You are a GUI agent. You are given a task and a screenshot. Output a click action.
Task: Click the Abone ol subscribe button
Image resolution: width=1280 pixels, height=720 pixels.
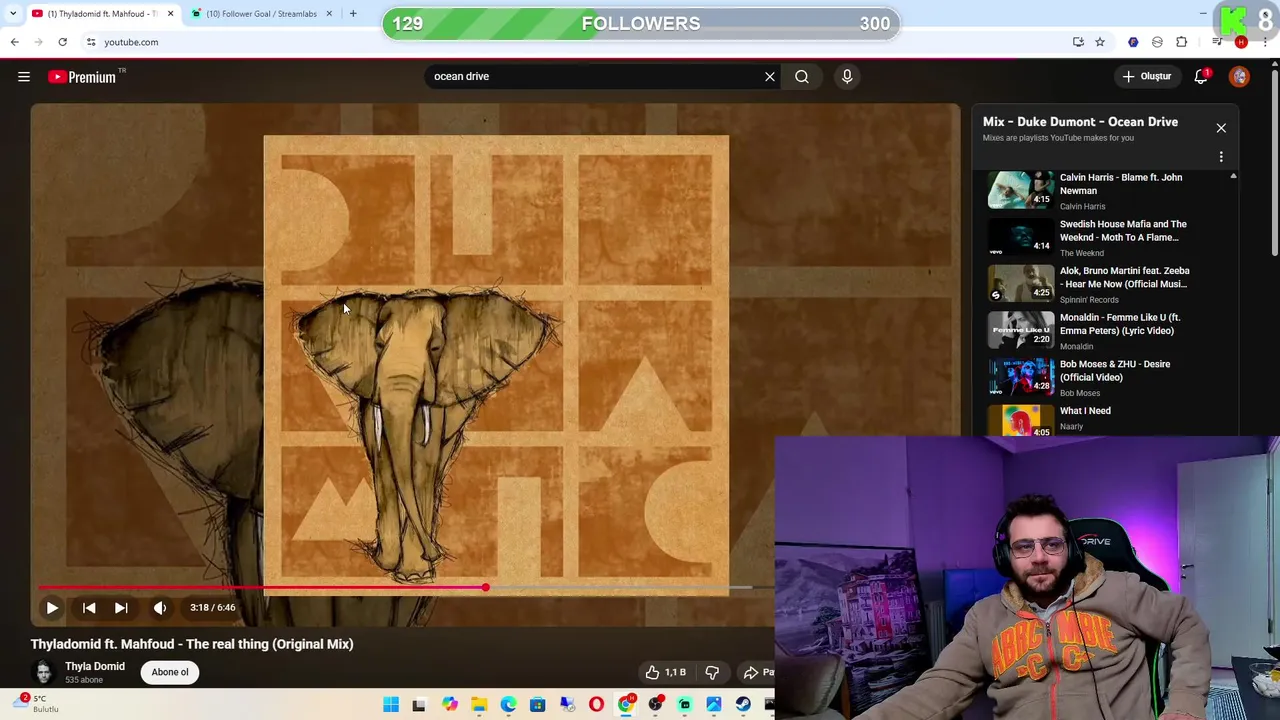pos(170,672)
